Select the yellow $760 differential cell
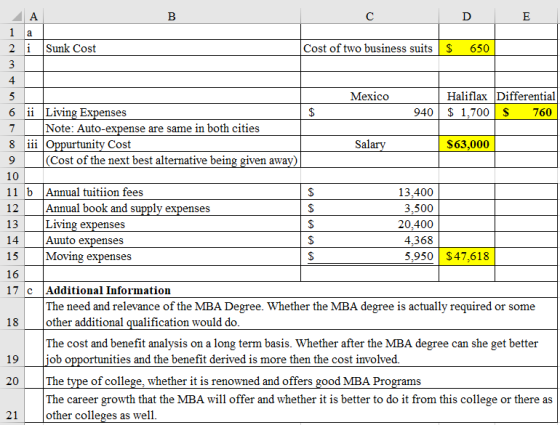The image size is (560, 425). pyautogui.click(x=526, y=112)
